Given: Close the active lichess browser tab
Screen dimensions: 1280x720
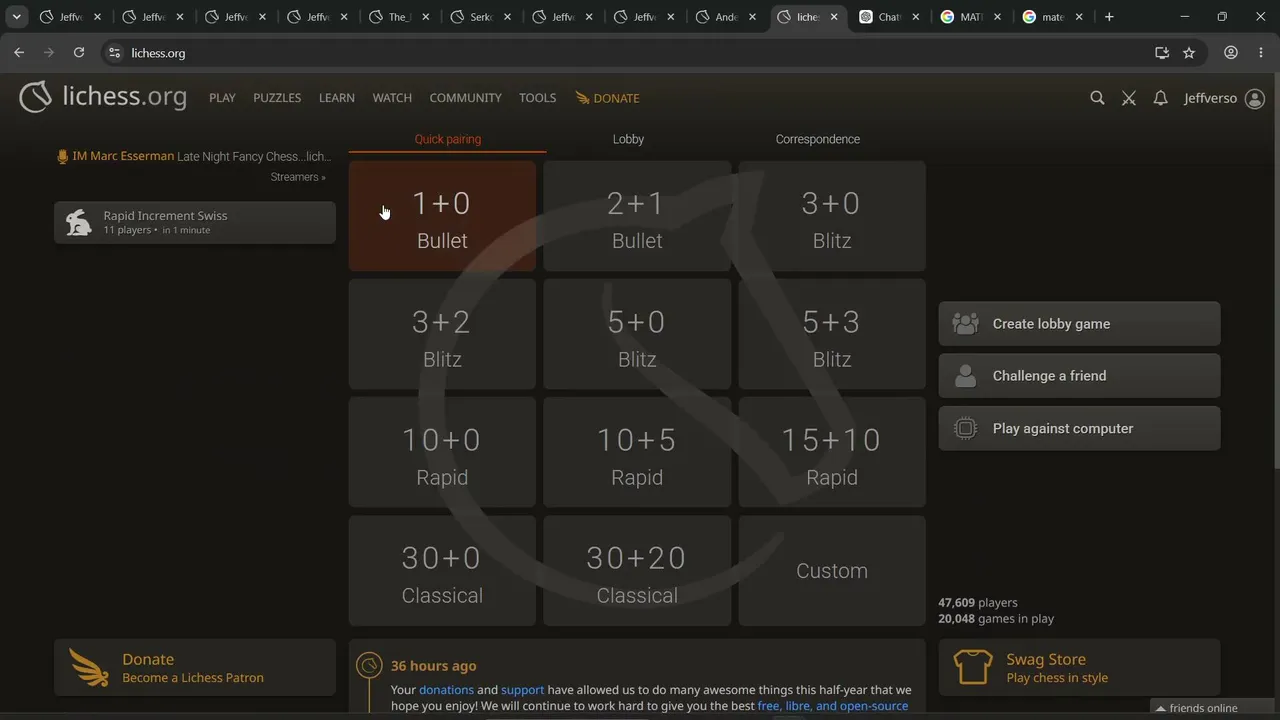Looking at the screenshot, I should tap(834, 17).
